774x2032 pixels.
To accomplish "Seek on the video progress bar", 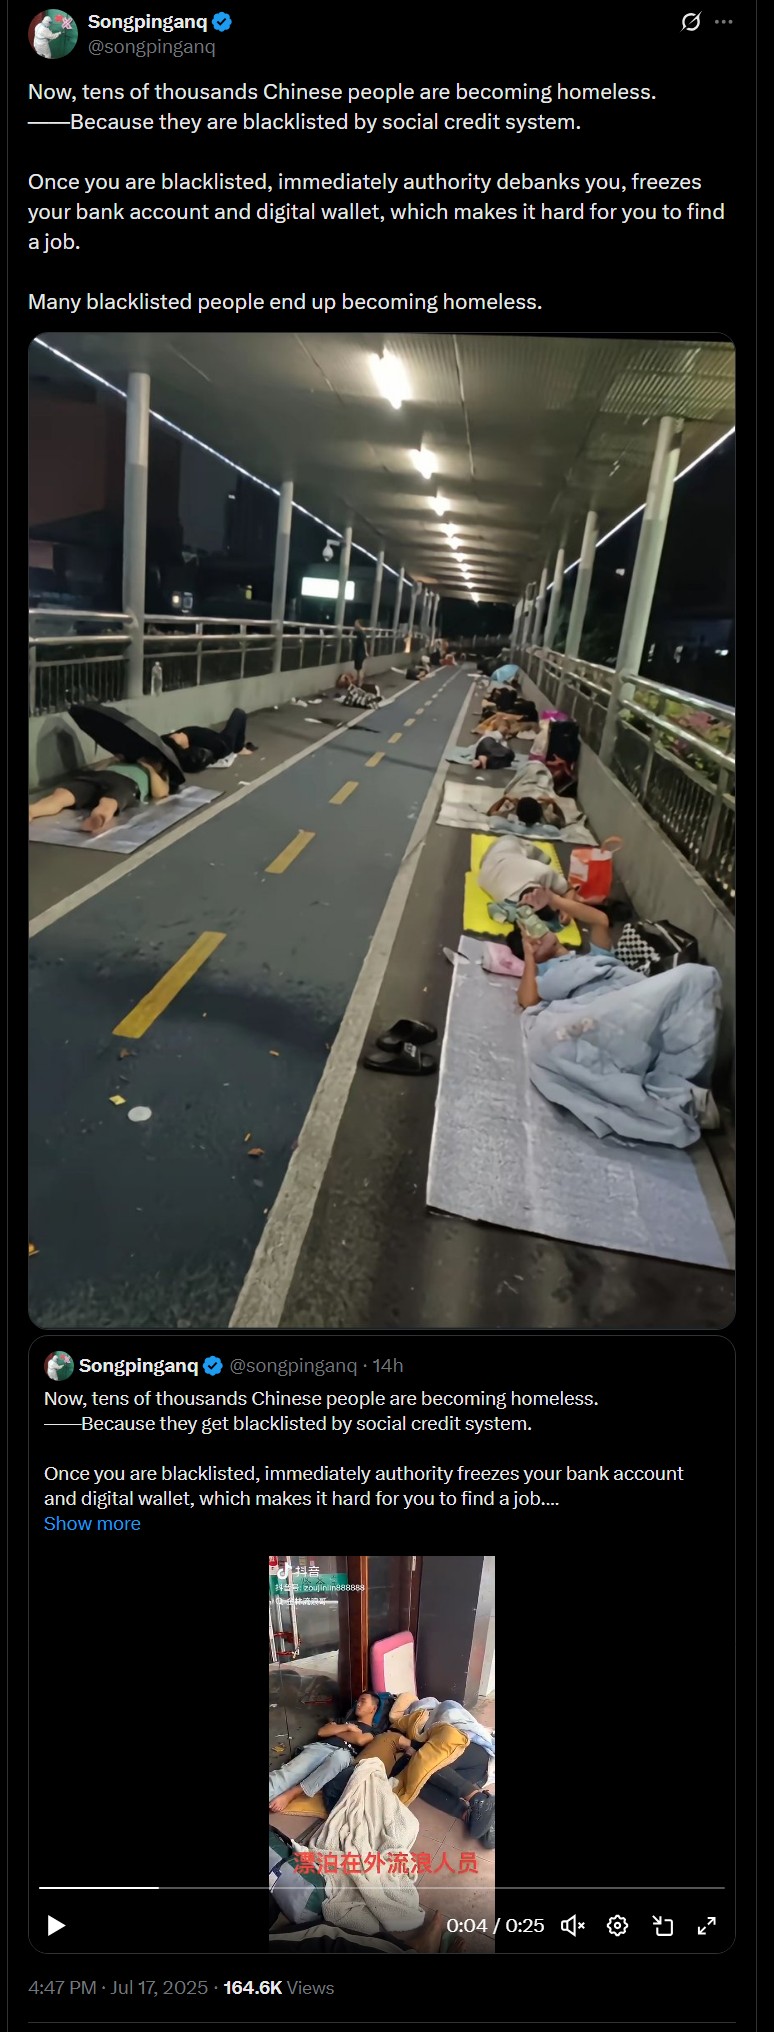I will tap(382, 1888).
